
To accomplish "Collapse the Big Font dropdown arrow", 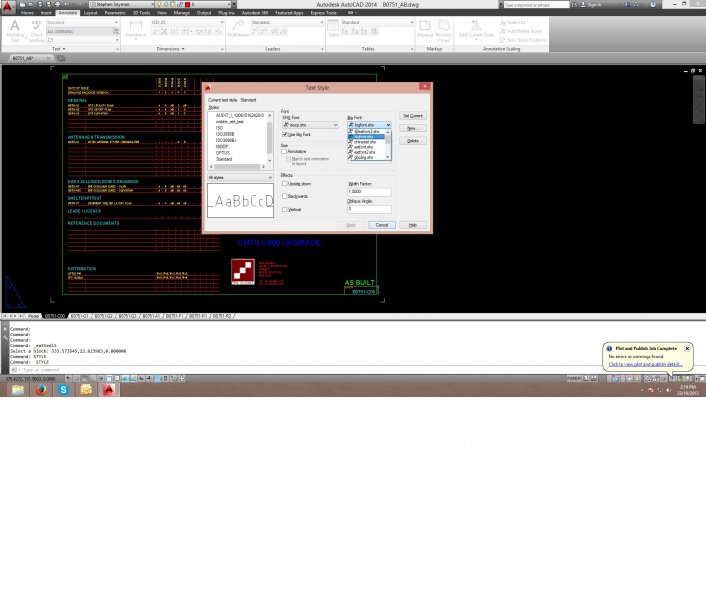I will click(x=388, y=125).
